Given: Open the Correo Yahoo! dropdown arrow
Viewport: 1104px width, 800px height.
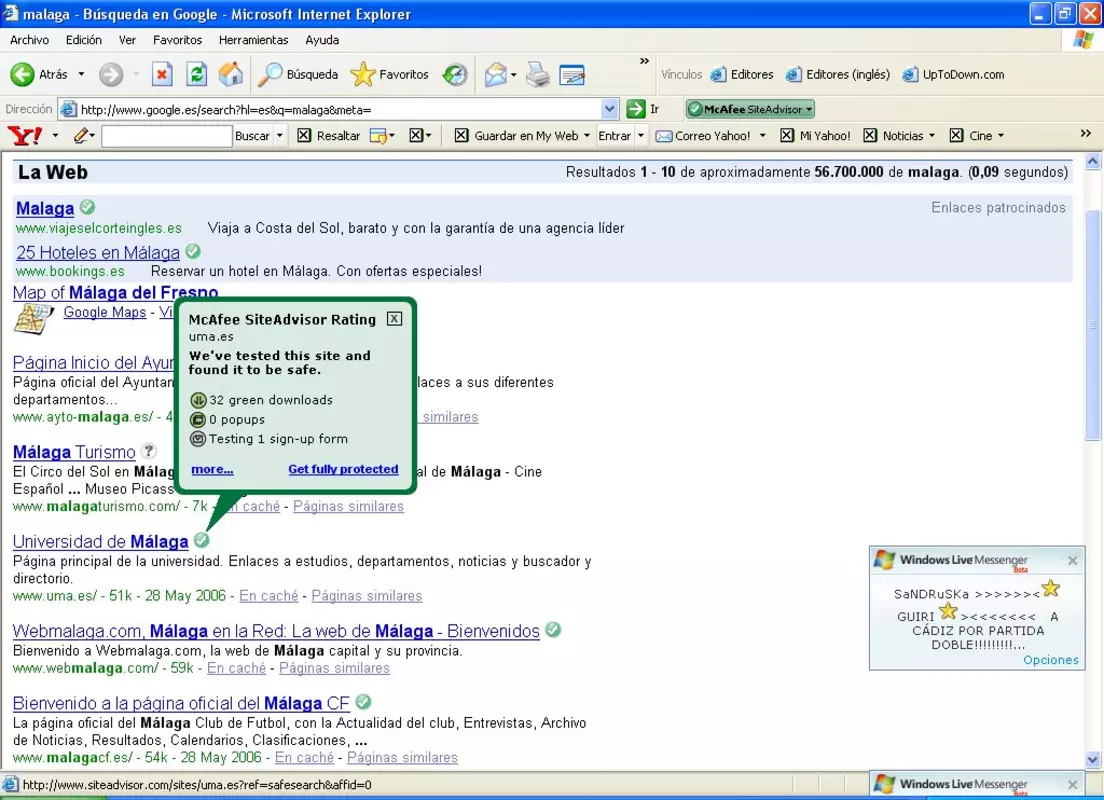Looking at the screenshot, I should pos(763,136).
